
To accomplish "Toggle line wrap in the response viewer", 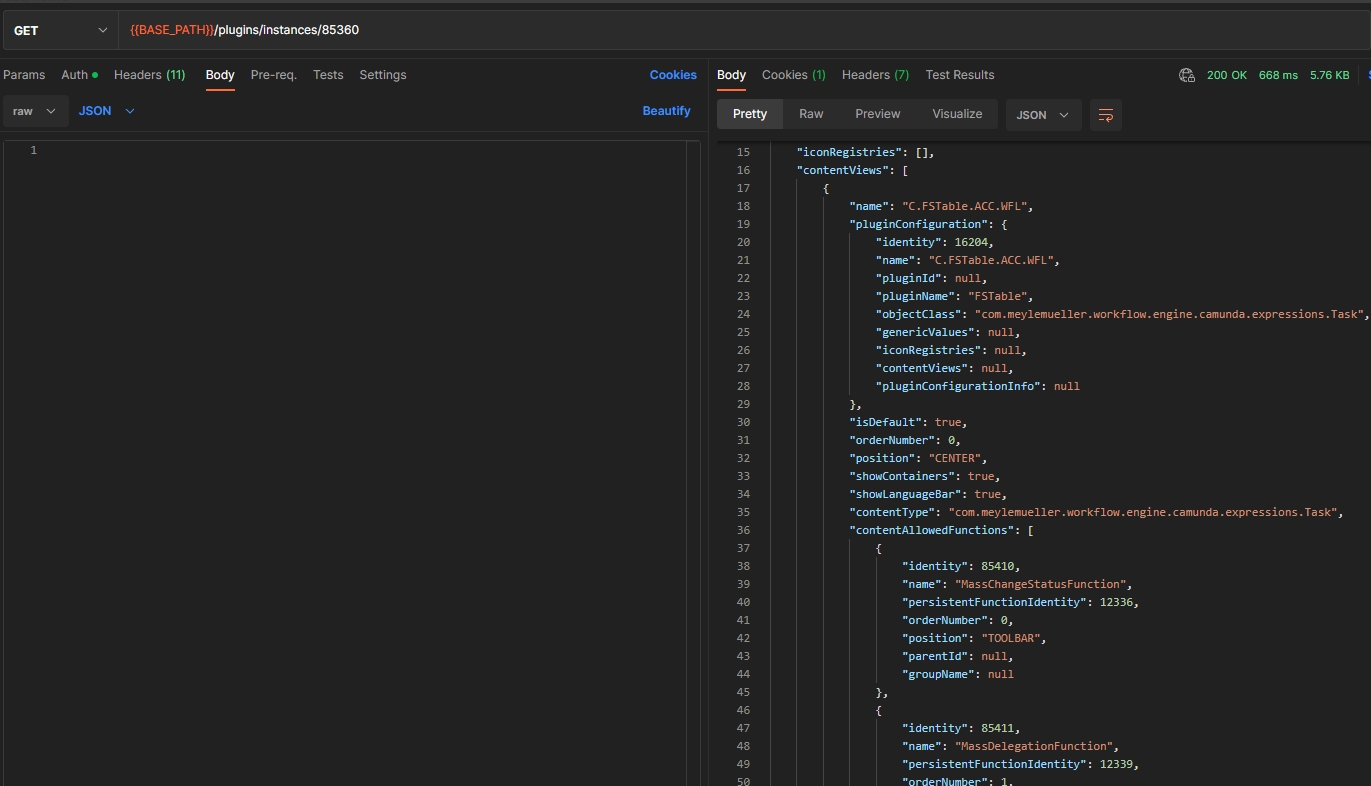I will pyautogui.click(x=1105, y=115).
